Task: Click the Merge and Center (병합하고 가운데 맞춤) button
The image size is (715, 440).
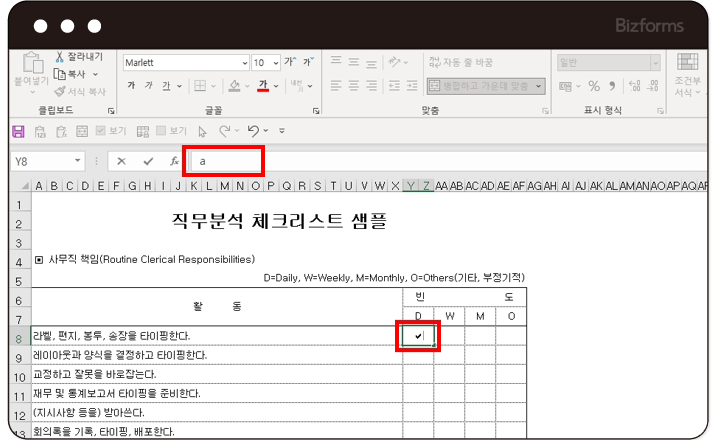Action: click(487, 86)
